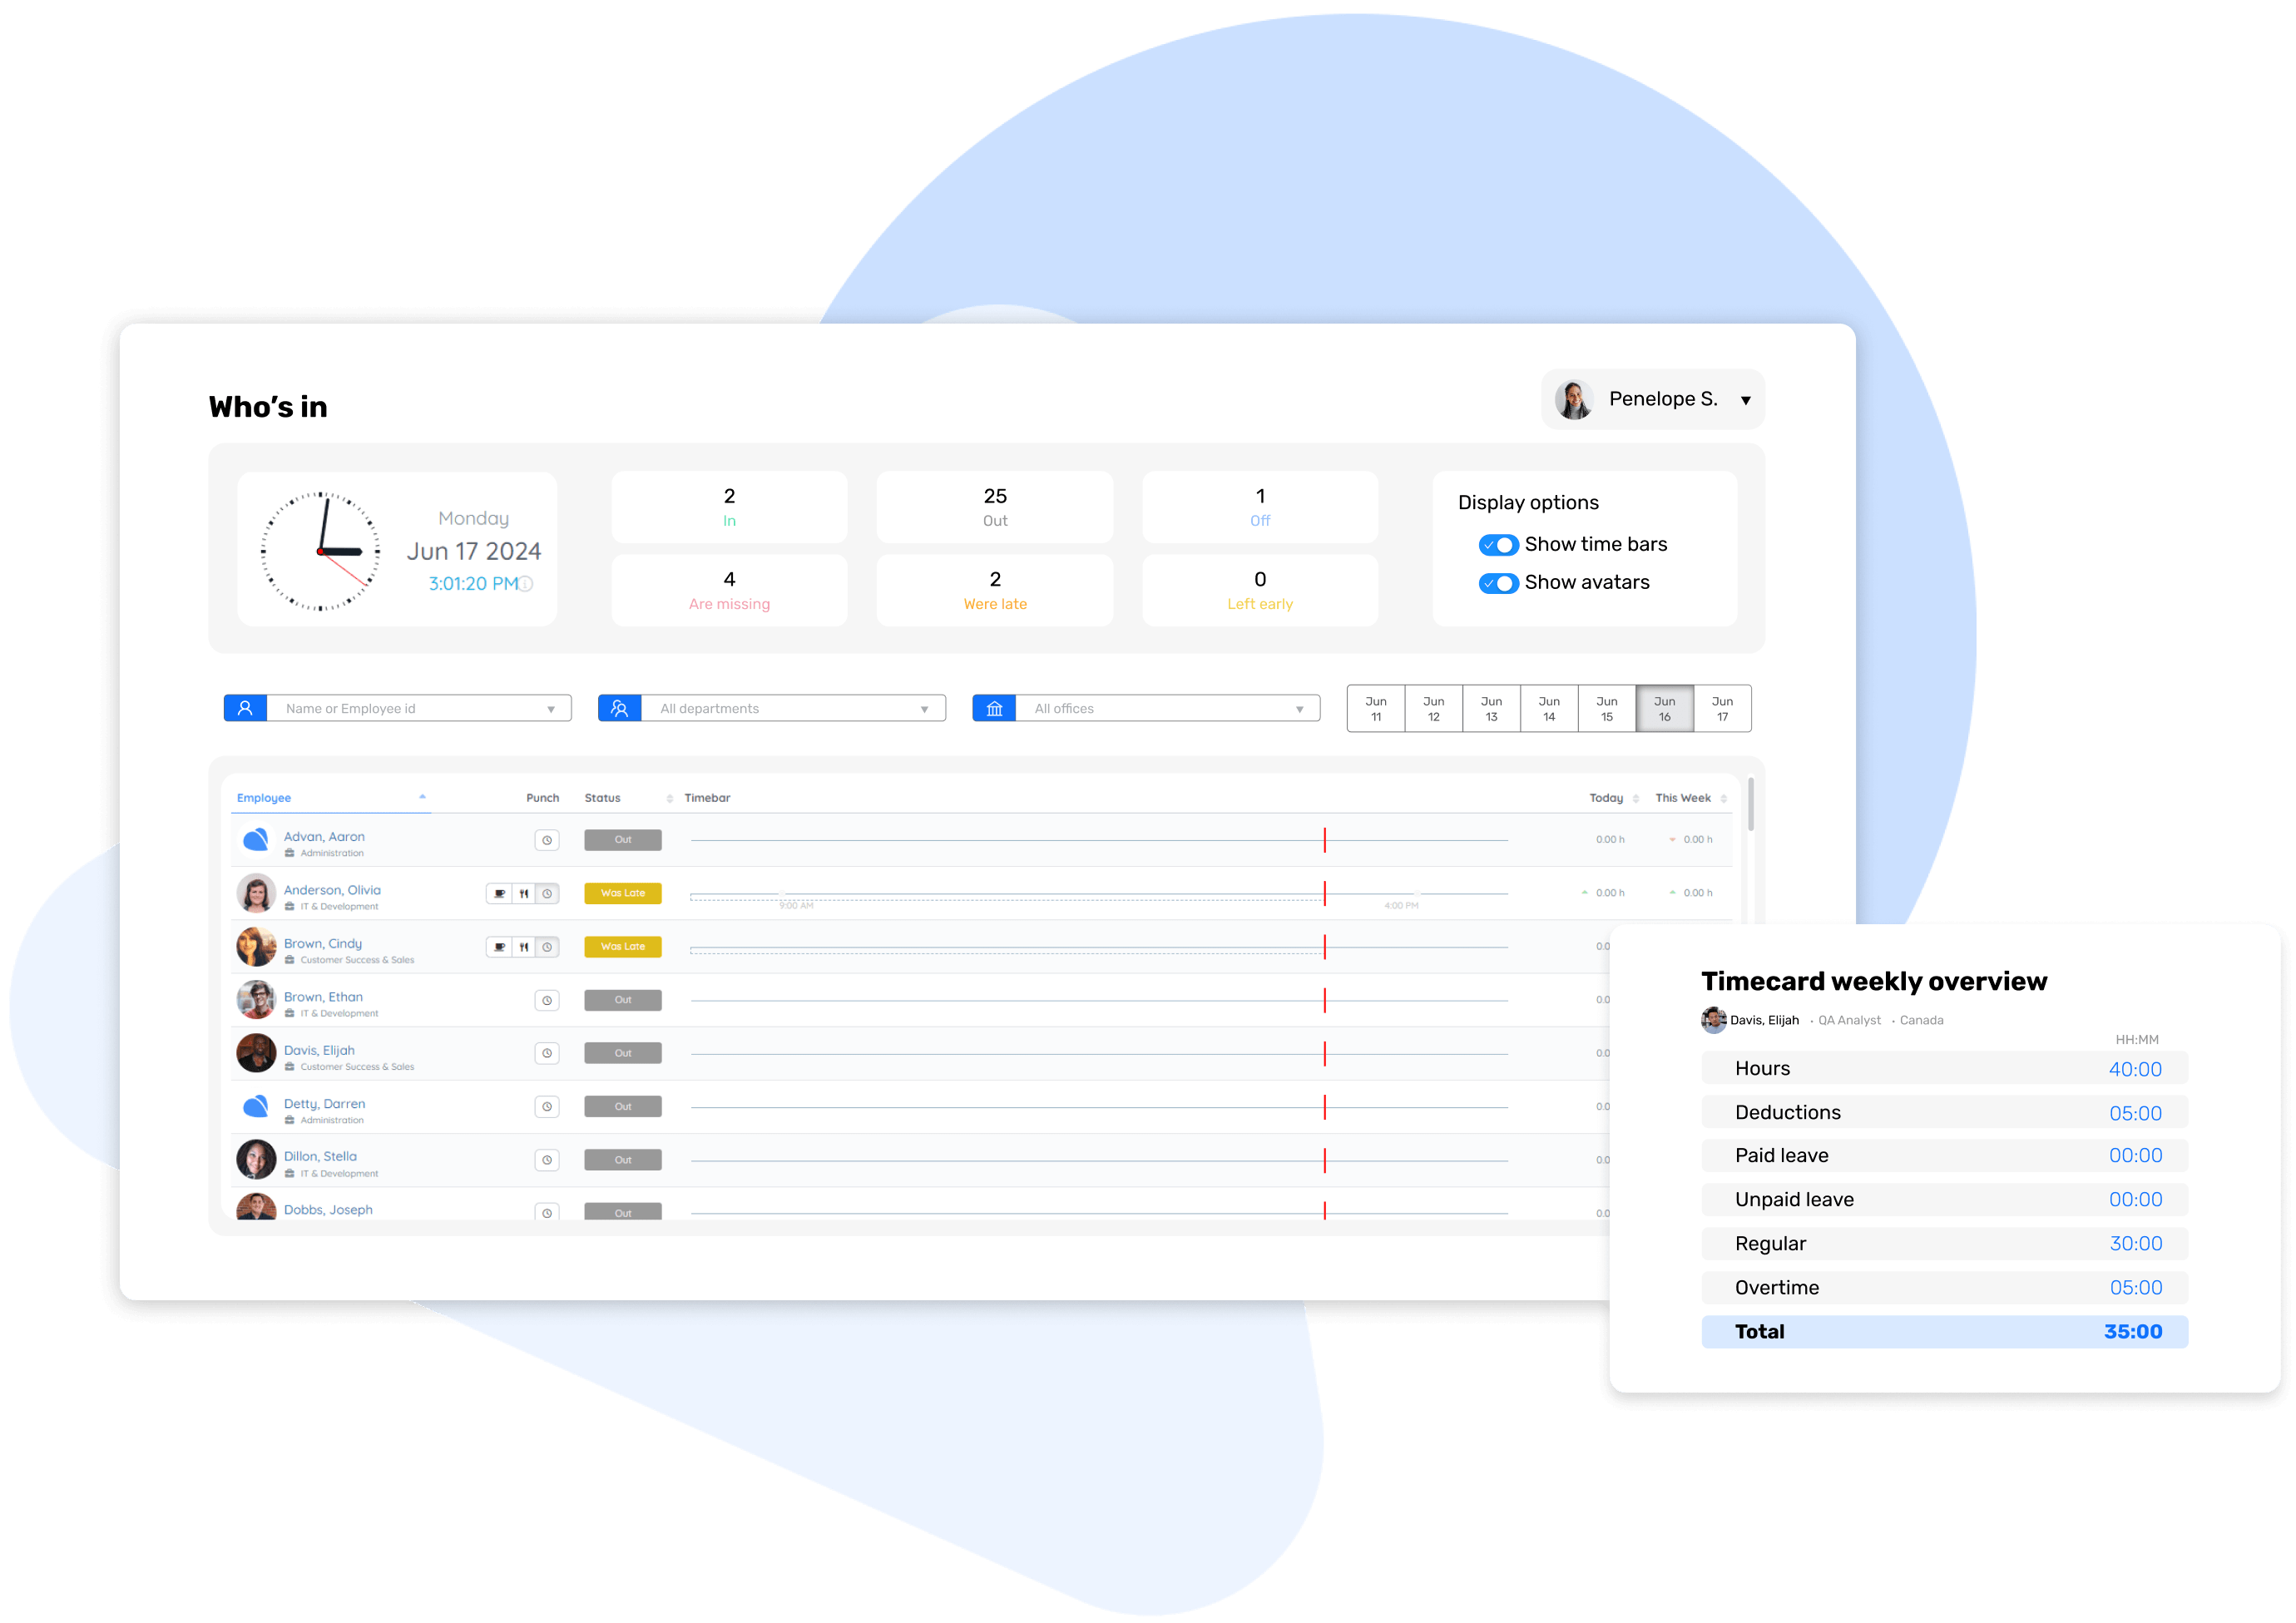Click Brown, Cindy's punch clock icon
This screenshot has height=1623, width=2296.
pyautogui.click(x=547, y=947)
